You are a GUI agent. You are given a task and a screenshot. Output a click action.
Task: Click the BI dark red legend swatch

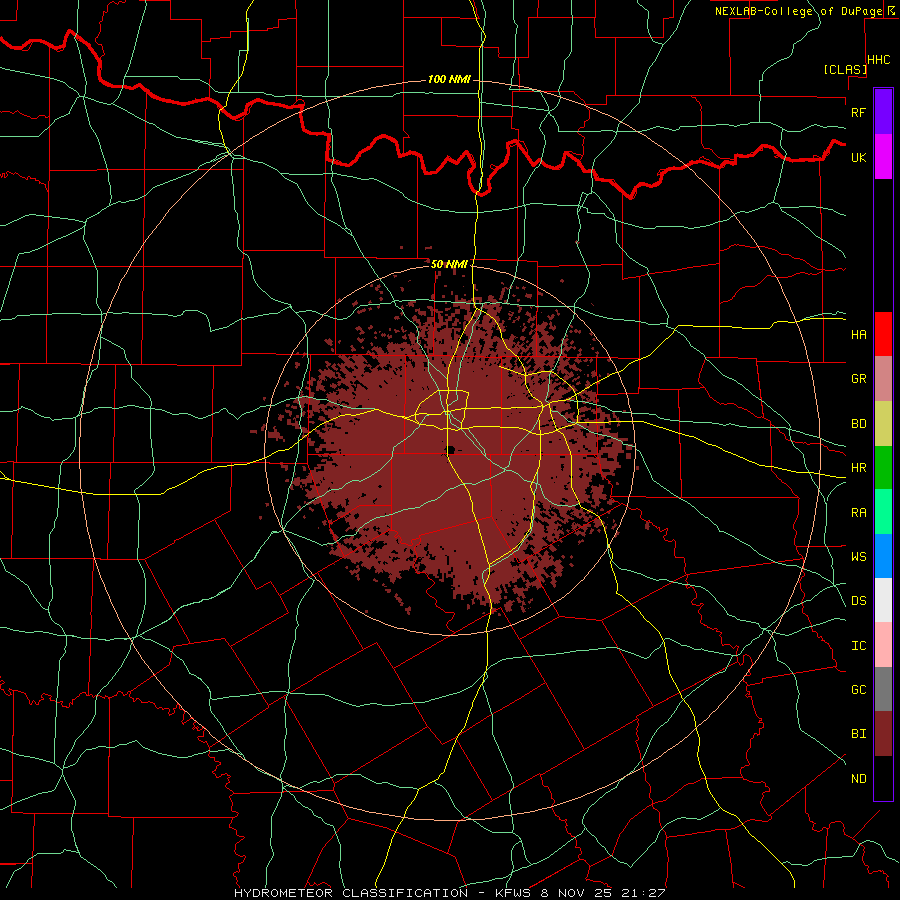883,734
